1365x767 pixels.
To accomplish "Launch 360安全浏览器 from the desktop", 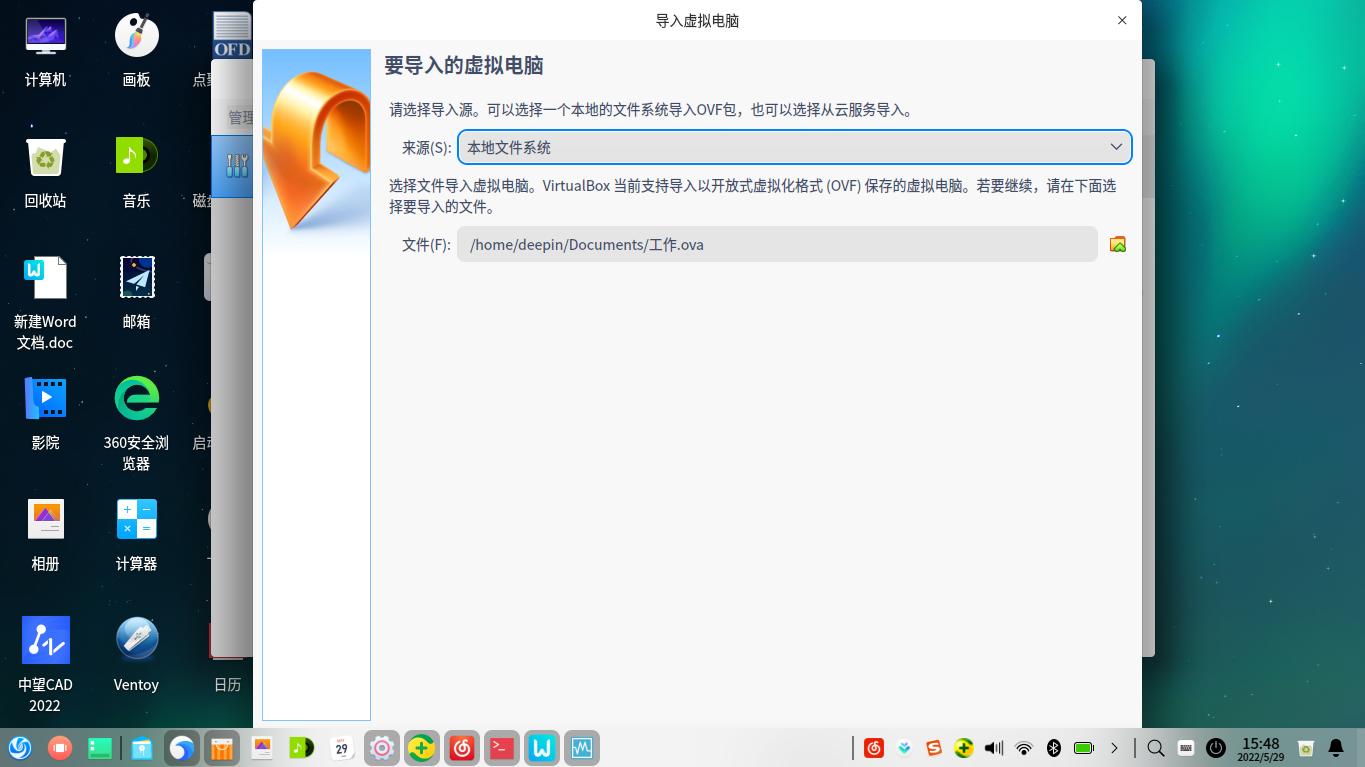I will (136, 397).
